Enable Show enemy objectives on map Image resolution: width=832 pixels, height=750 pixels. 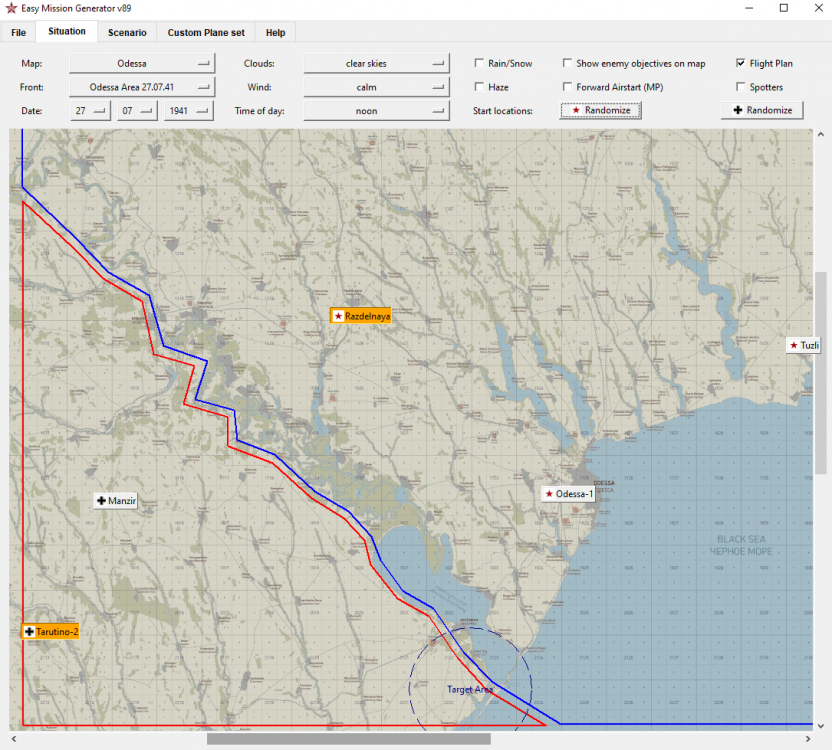(x=568, y=63)
